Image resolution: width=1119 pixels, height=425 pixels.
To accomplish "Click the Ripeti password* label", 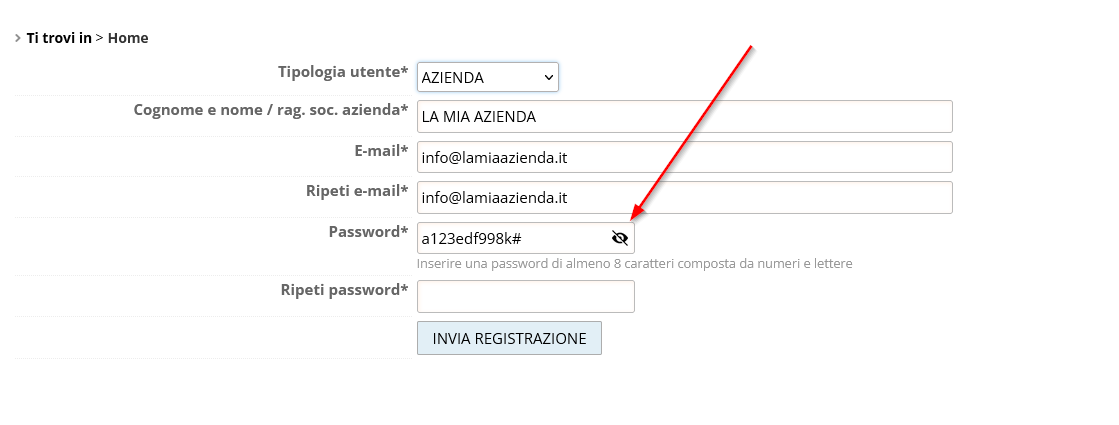I will (345, 290).
